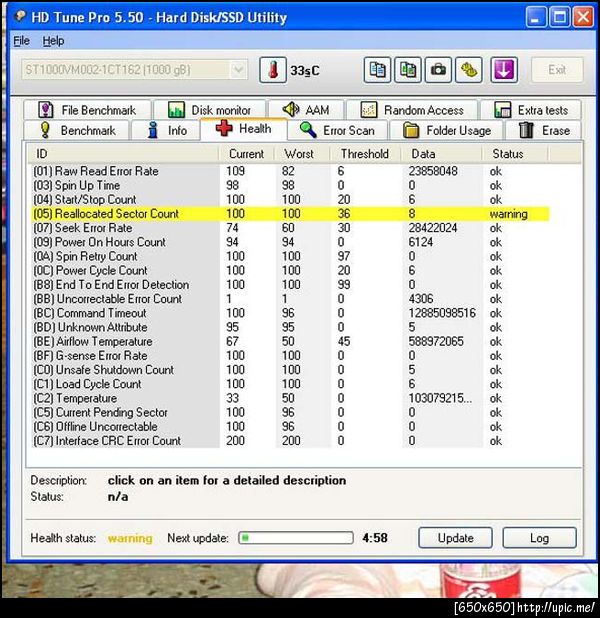600x618 pixels.
Task: Click the Random Access tab icon
Action: [369, 110]
